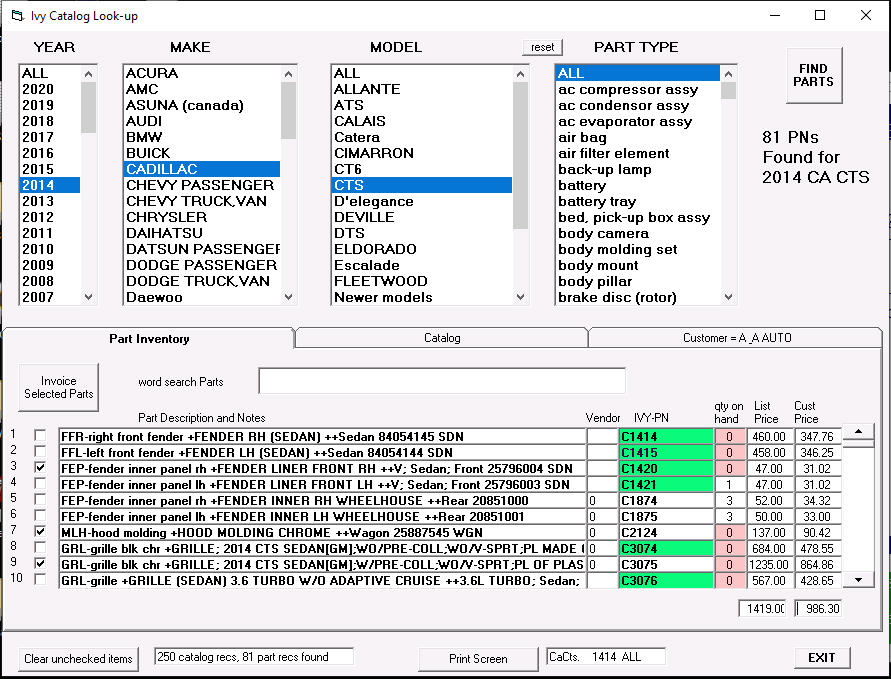Image resolution: width=891 pixels, height=679 pixels.
Task: Check row 5 FENDER INNER RH WHEELHOUSE checkbox
Action: point(40,499)
